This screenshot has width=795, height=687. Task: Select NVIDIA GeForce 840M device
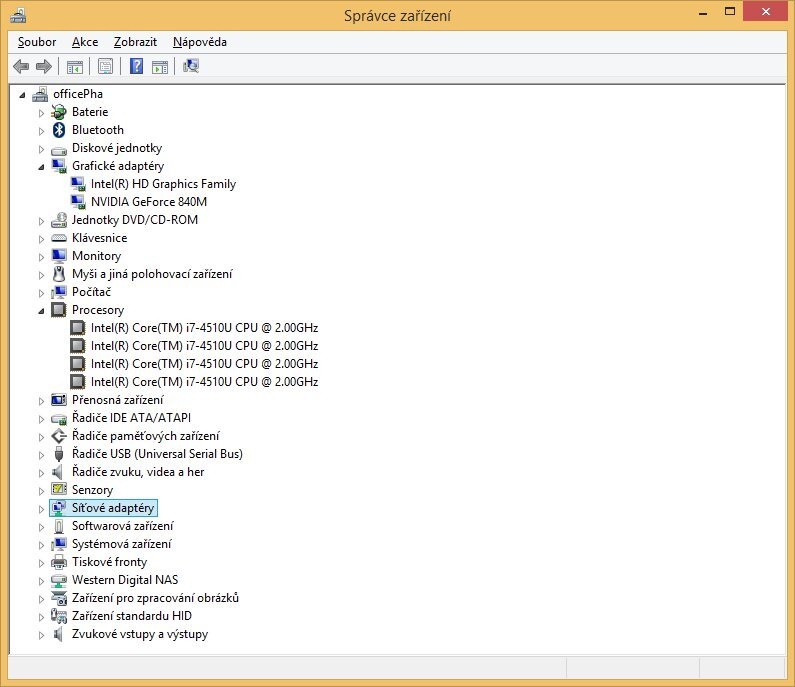click(x=149, y=202)
